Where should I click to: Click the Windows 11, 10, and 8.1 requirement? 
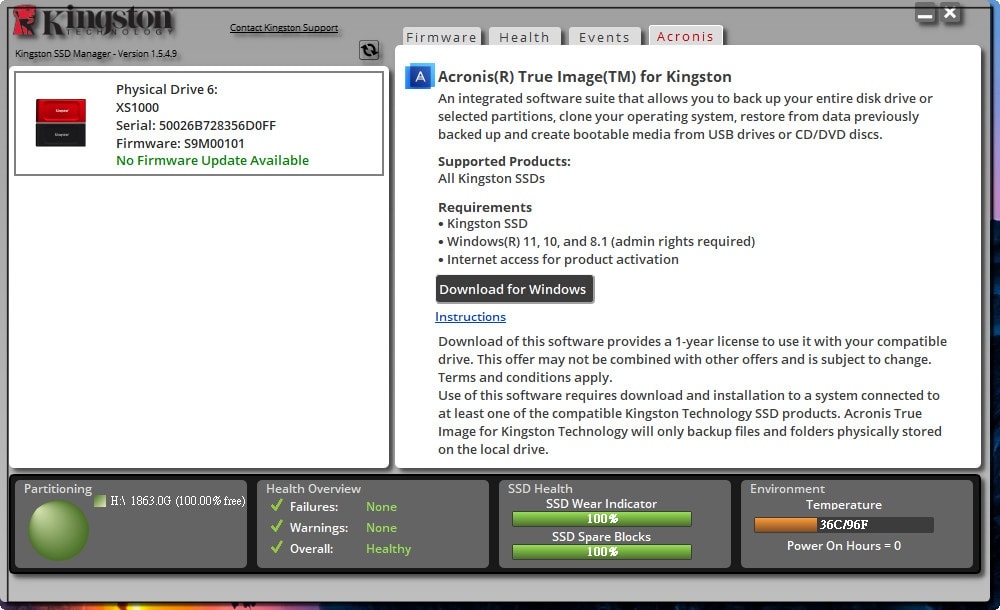click(x=596, y=241)
